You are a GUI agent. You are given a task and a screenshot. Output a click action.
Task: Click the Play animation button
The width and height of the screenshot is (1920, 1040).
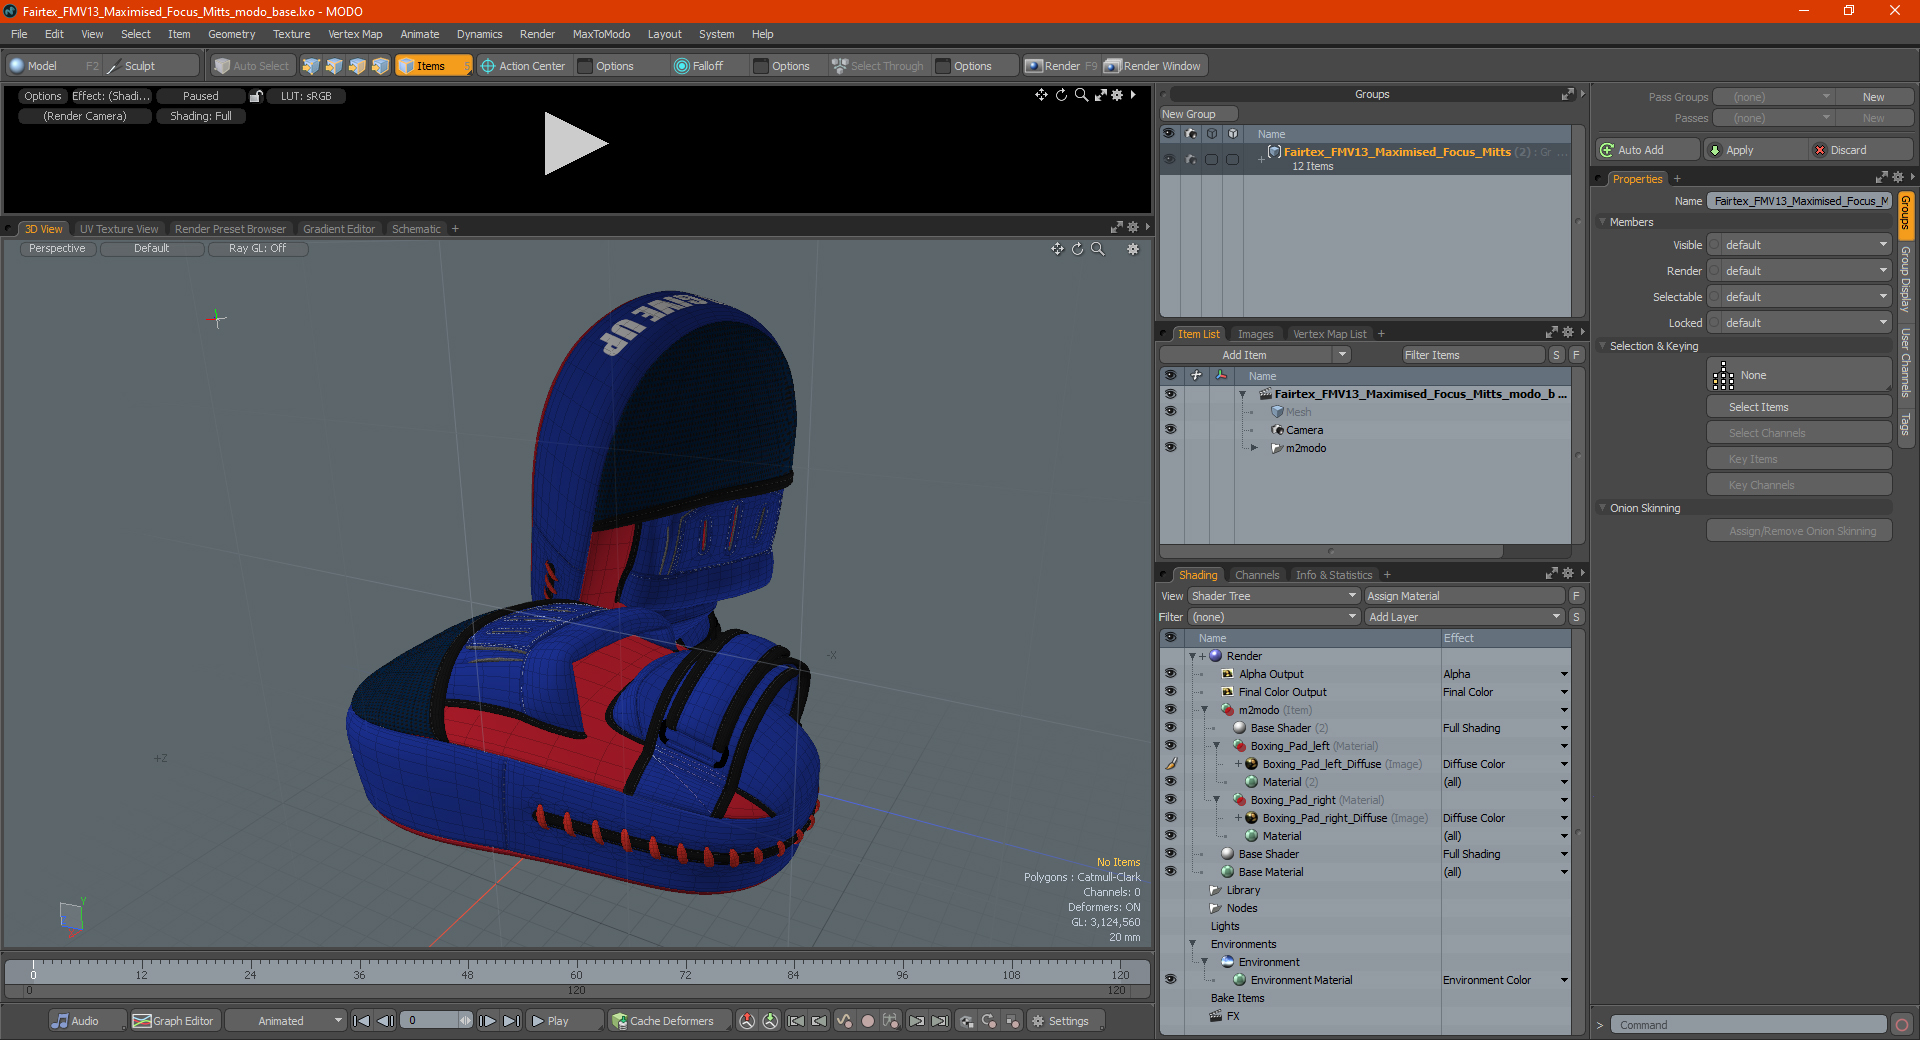pos(563,1021)
